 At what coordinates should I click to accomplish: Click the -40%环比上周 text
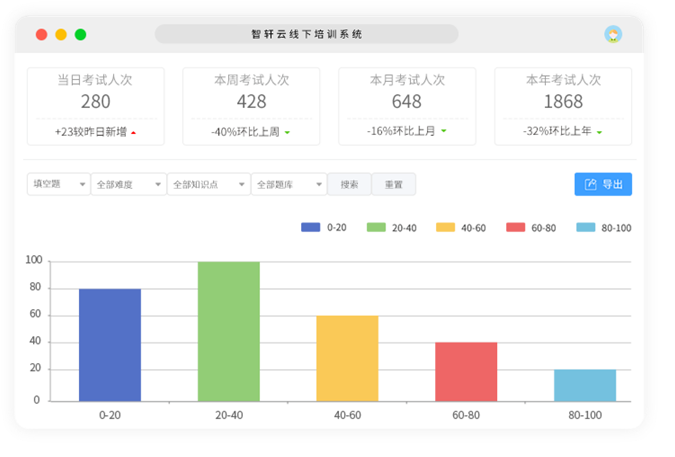245,132
